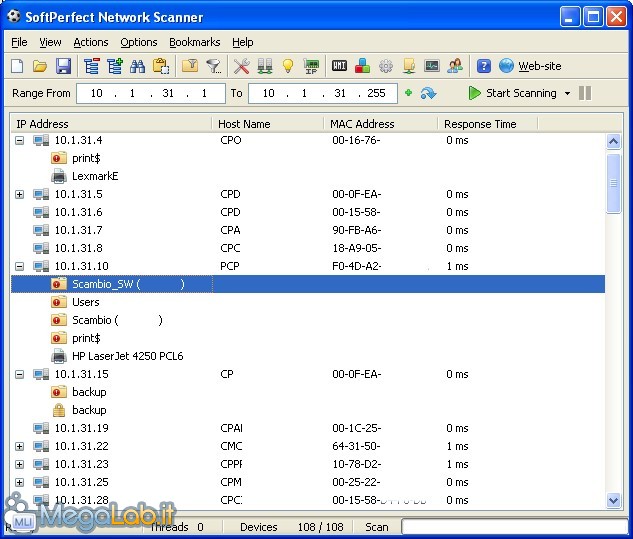Click host name CPAI cell
633x539 pixels.
(x=231, y=428)
